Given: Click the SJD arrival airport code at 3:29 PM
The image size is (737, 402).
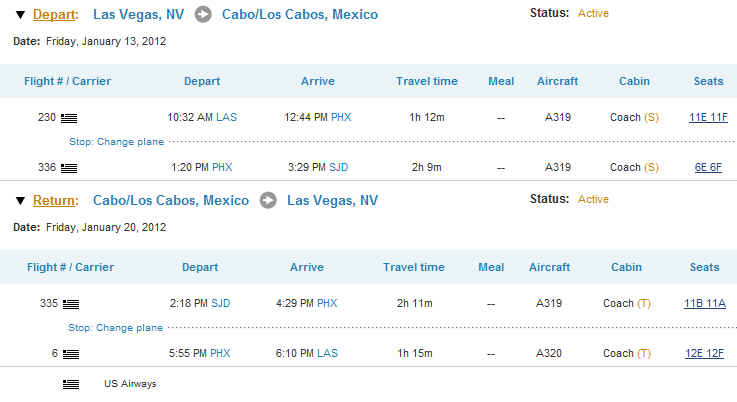Looking at the screenshot, I should pos(338,167).
